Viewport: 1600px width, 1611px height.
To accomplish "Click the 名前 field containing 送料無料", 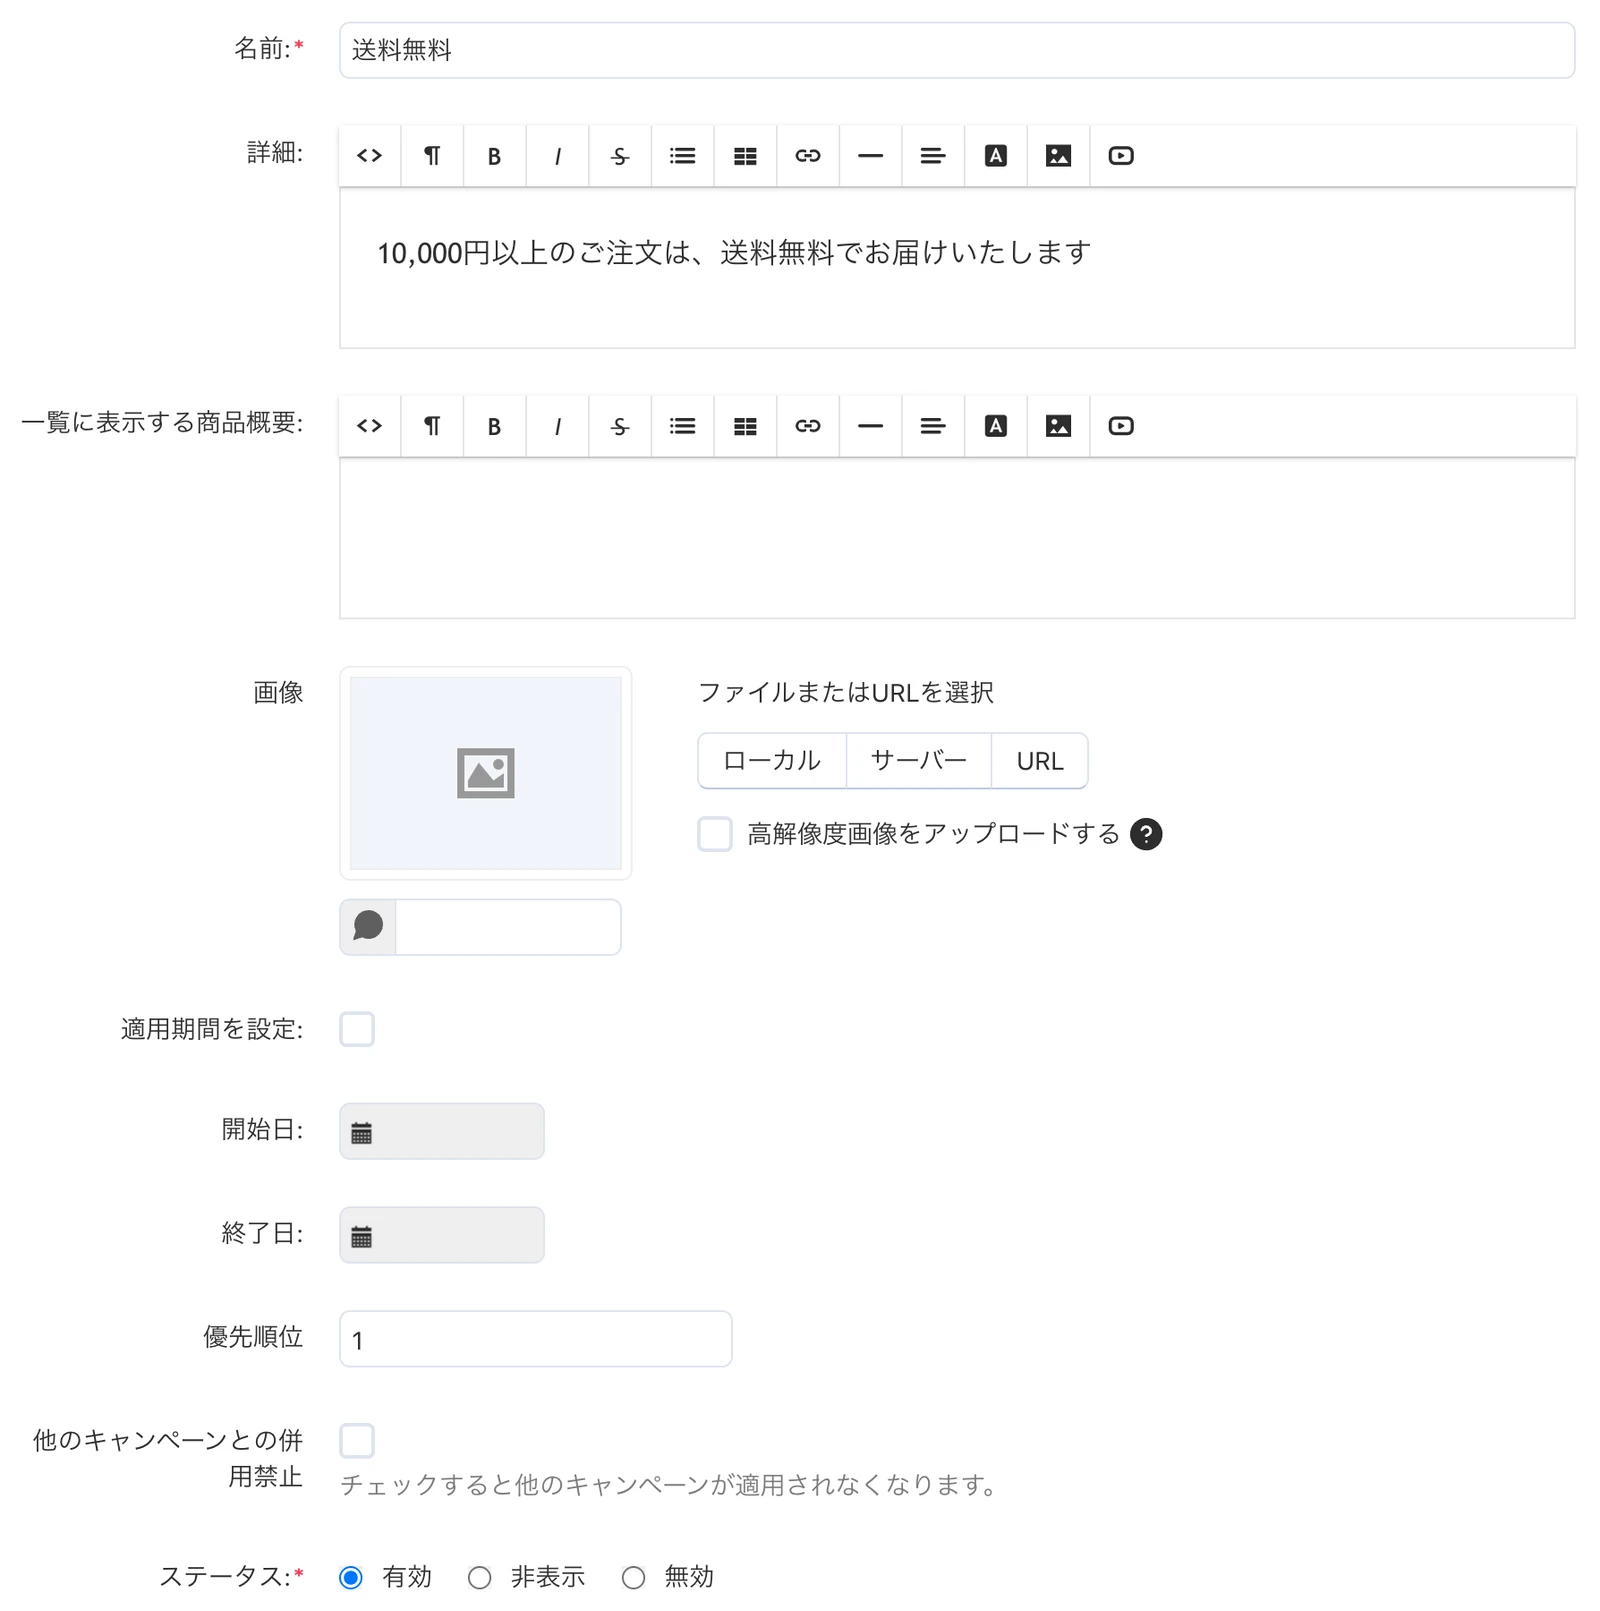I will (957, 50).
